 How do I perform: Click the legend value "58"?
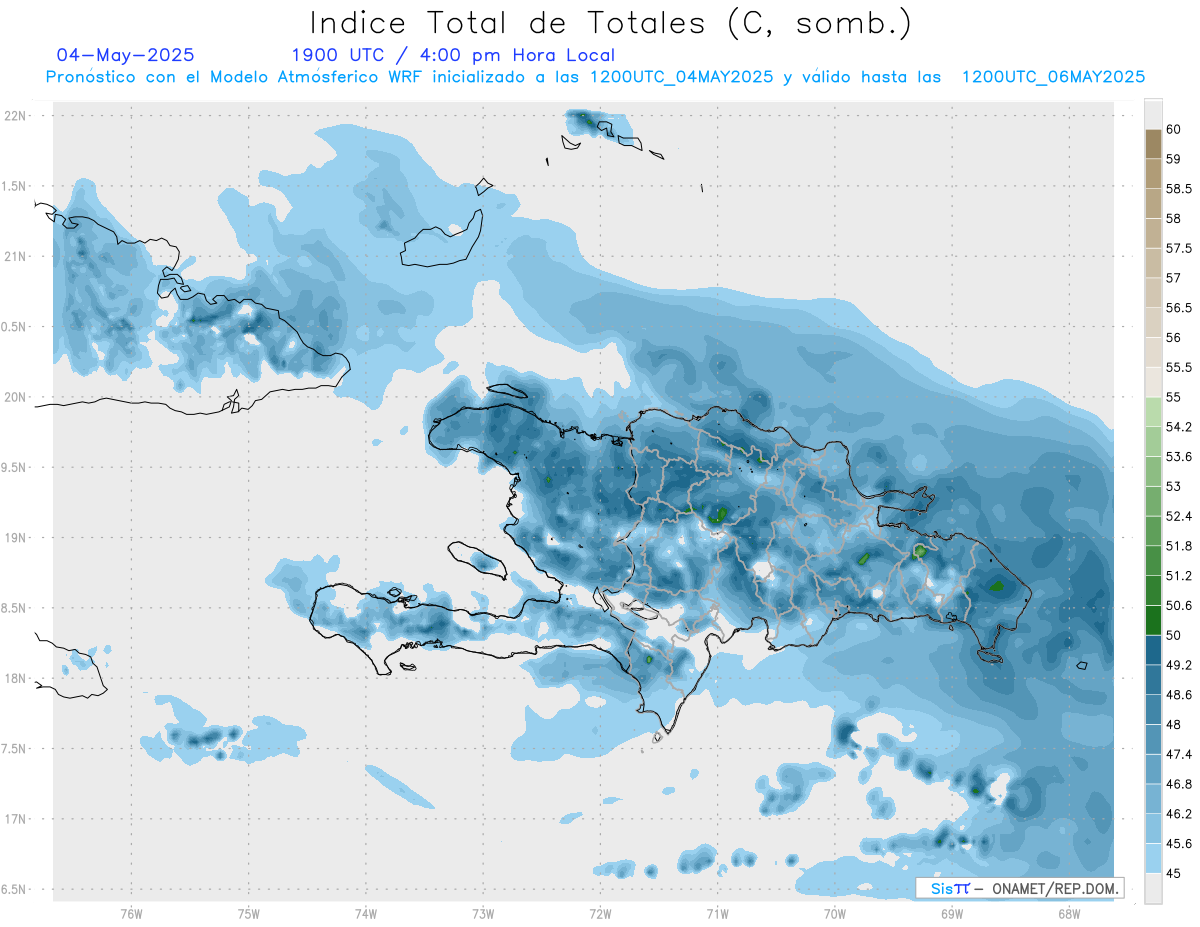pos(1174,218)
